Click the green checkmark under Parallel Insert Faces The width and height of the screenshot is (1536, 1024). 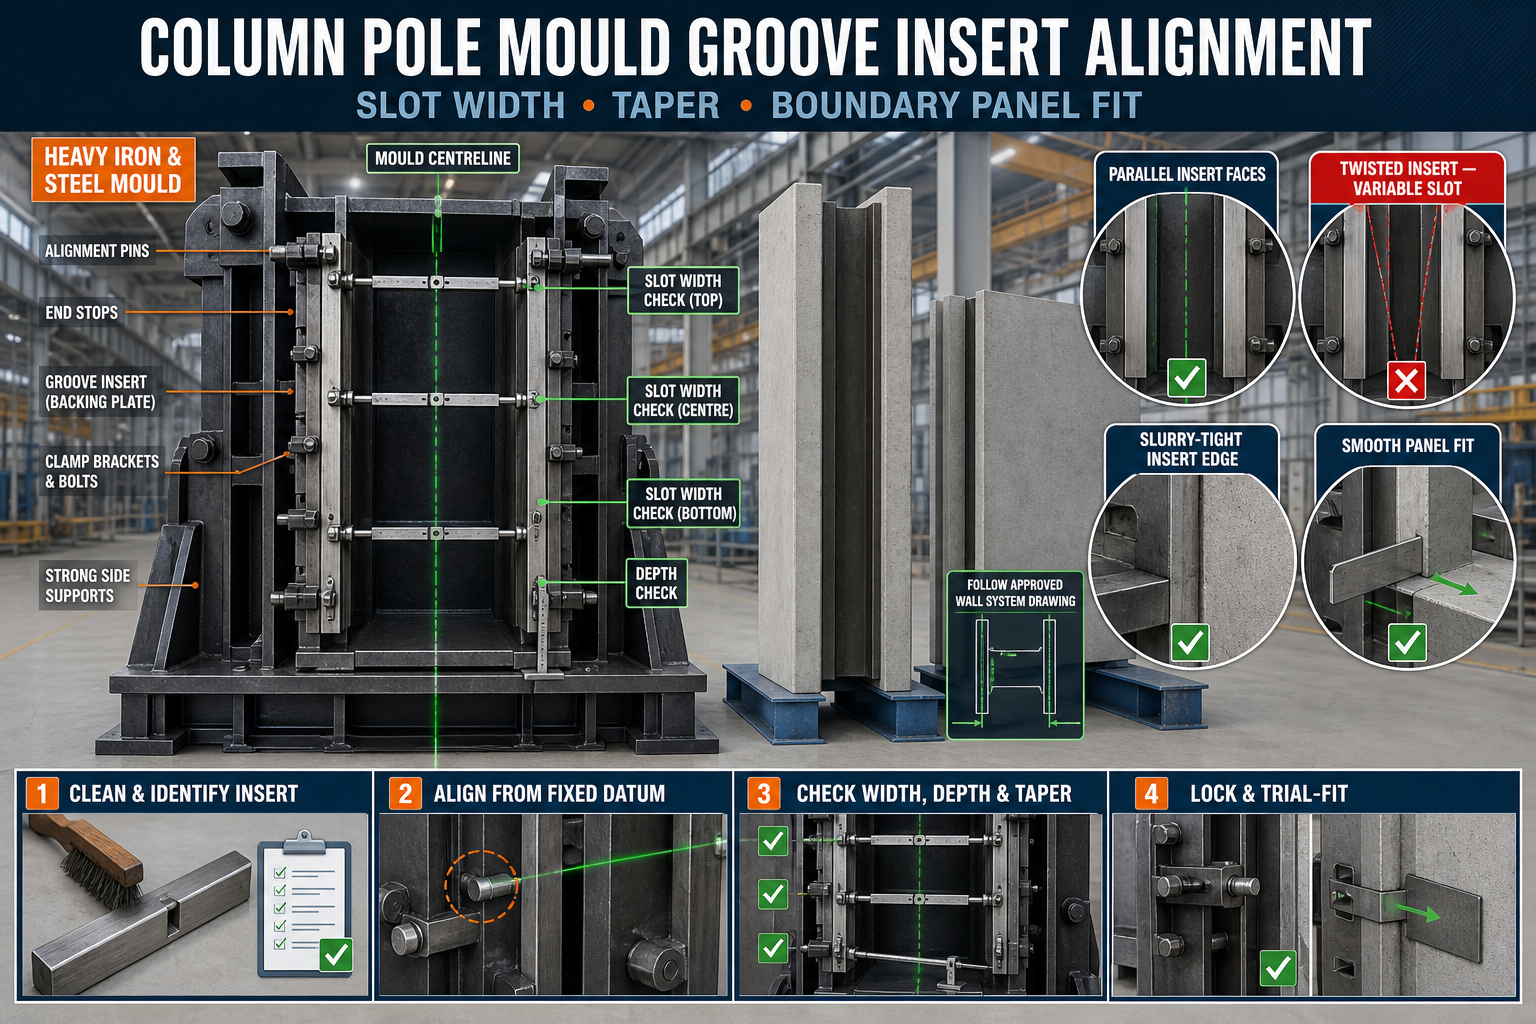click(x=1187, y=379)
